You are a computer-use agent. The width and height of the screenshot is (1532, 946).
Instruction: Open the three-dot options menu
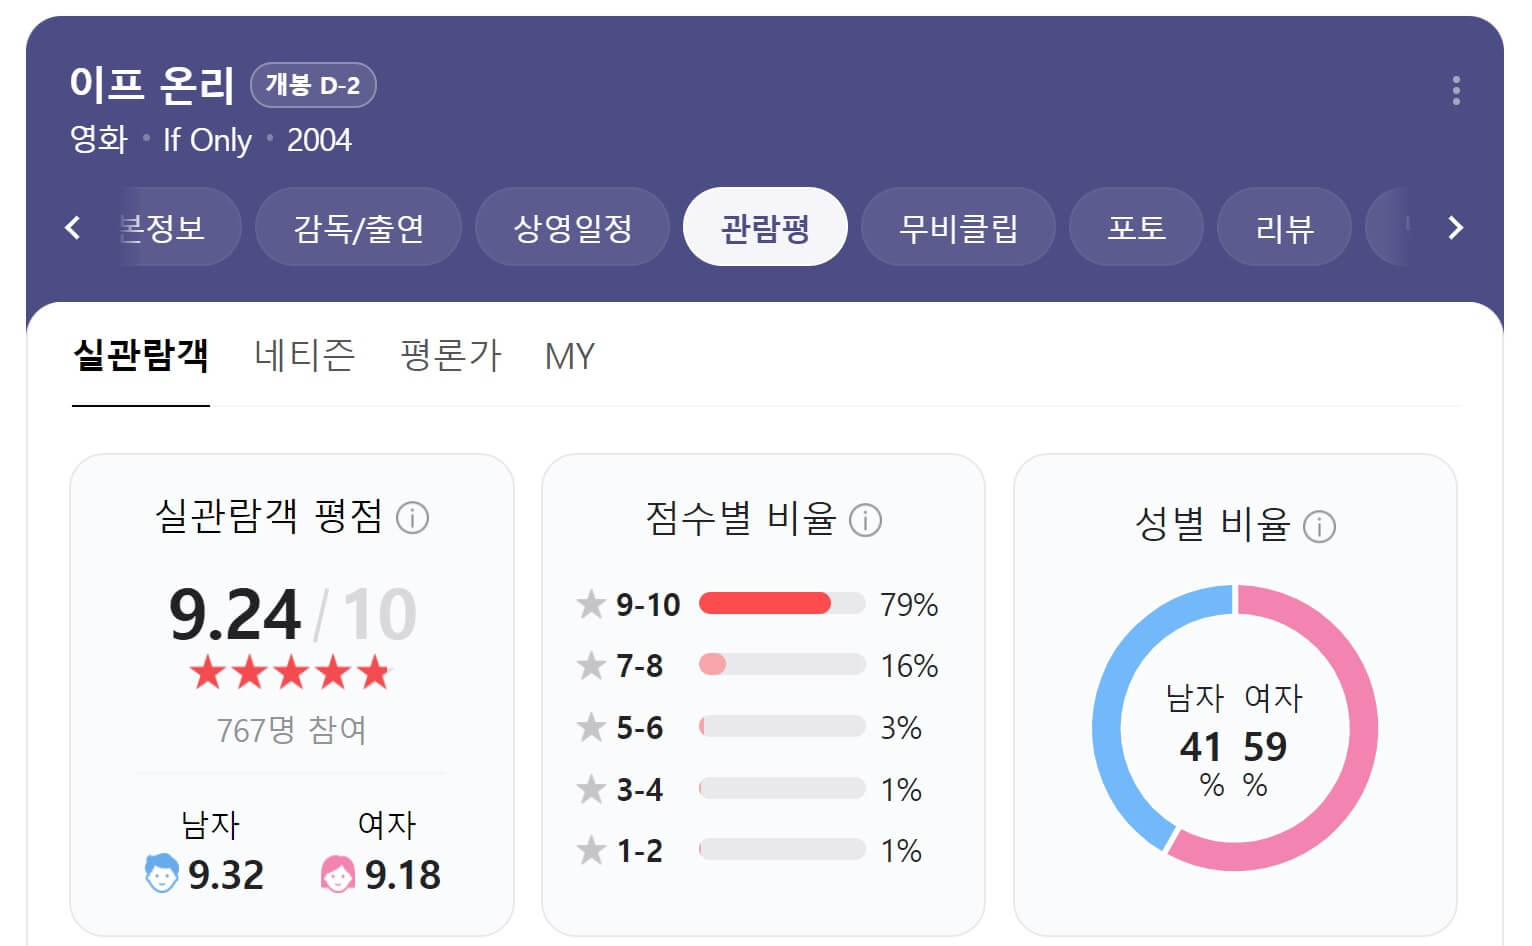1456,90
